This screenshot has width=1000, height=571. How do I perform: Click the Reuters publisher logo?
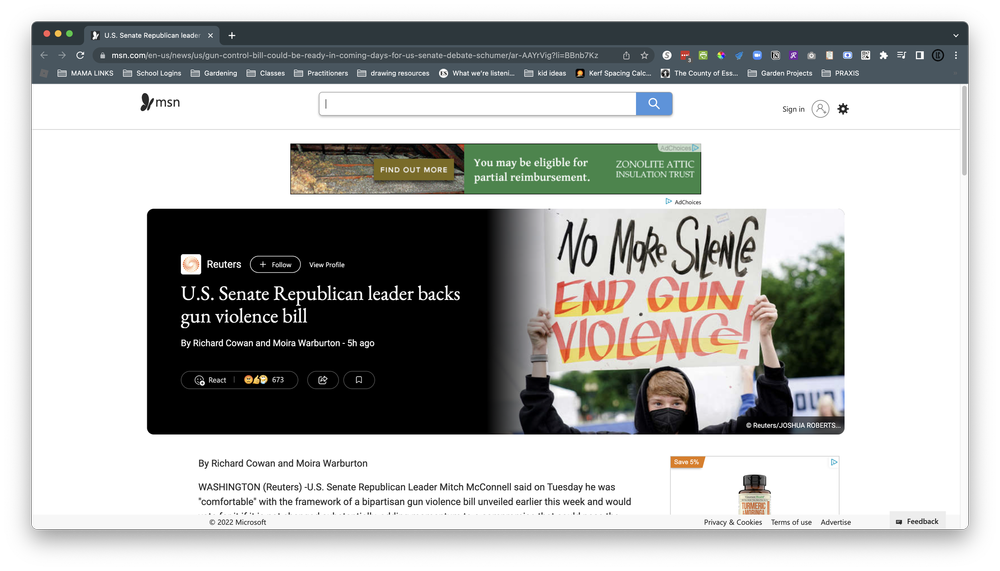tap(191, 264)
